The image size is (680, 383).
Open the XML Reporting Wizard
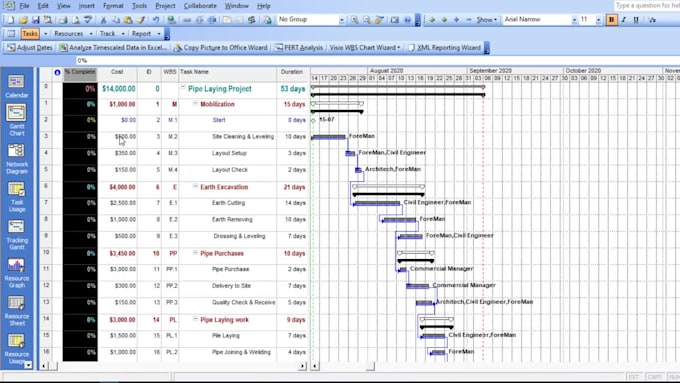[444, 48]
